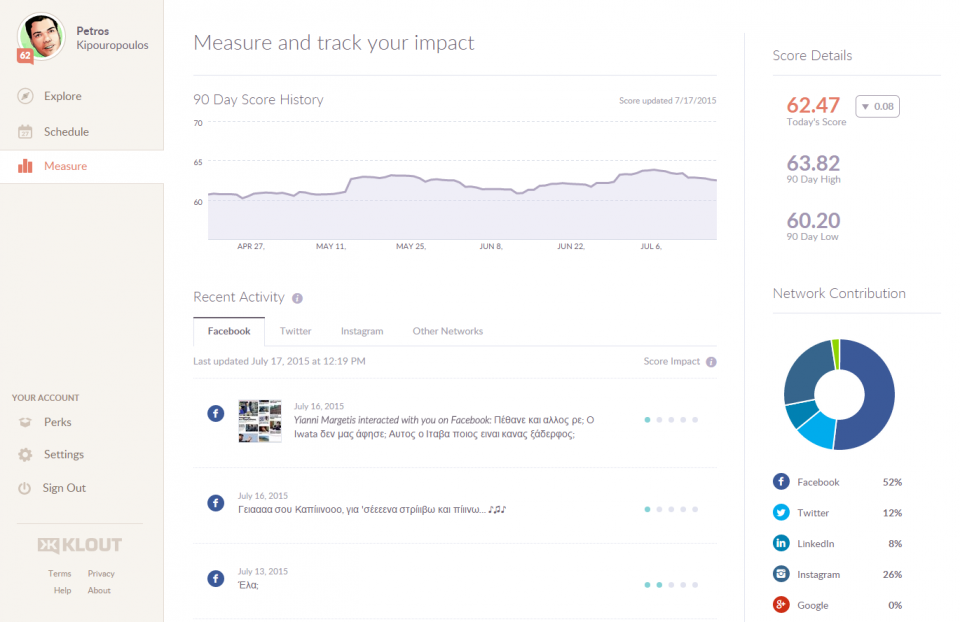Viewport: 960px width, 622px height.
Task: Open the Privacy link in footer
Action: pyautogui.click(x=101, y=574)
